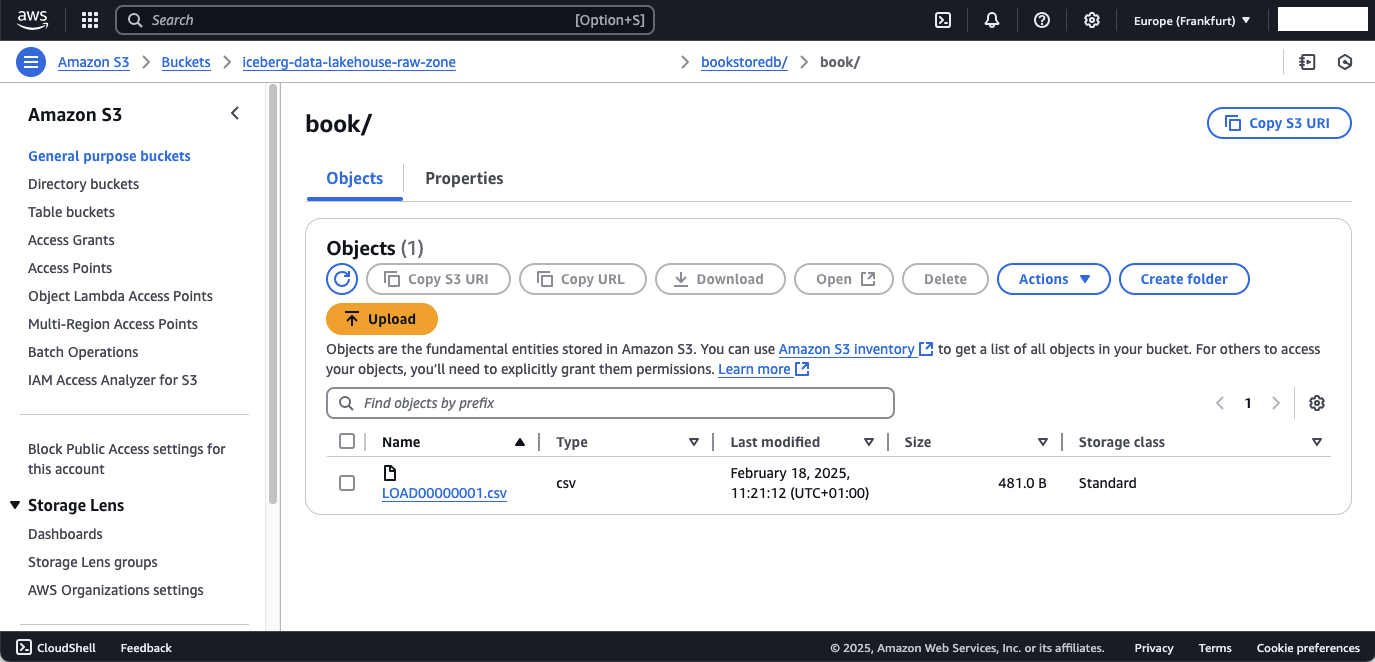The image size is (1375, 662).
Task: Collapse the Storage Lens section
Action: tap(15, 506)
